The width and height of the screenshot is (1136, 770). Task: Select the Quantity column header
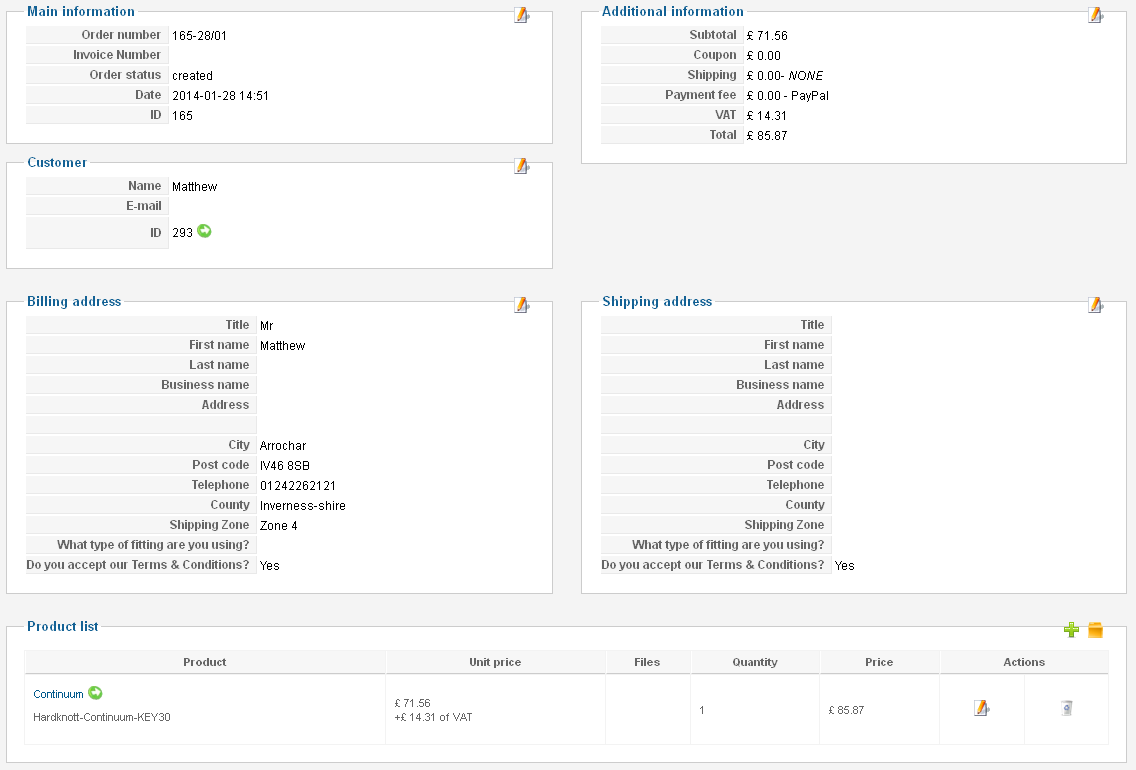(755, 662)
